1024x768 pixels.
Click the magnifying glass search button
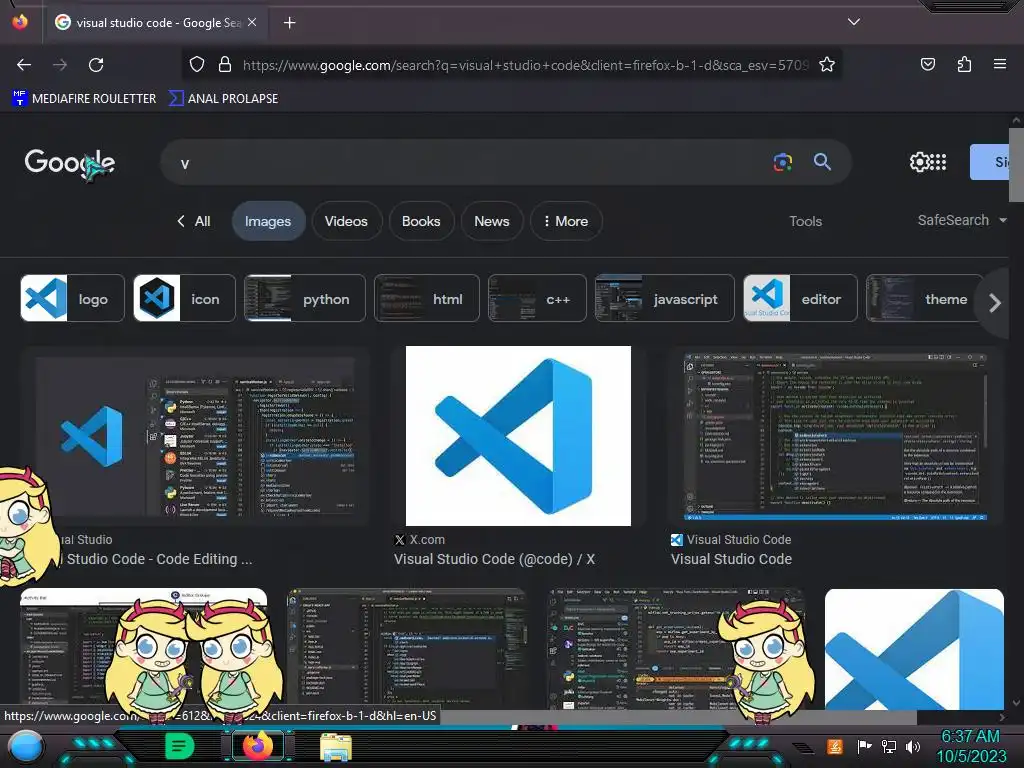822,162
